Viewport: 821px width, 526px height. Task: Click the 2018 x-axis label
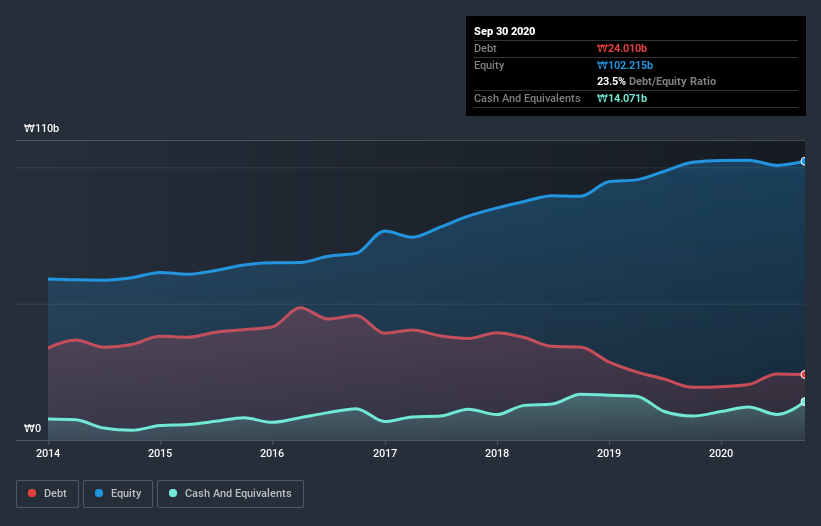click(x=497, y=453)
